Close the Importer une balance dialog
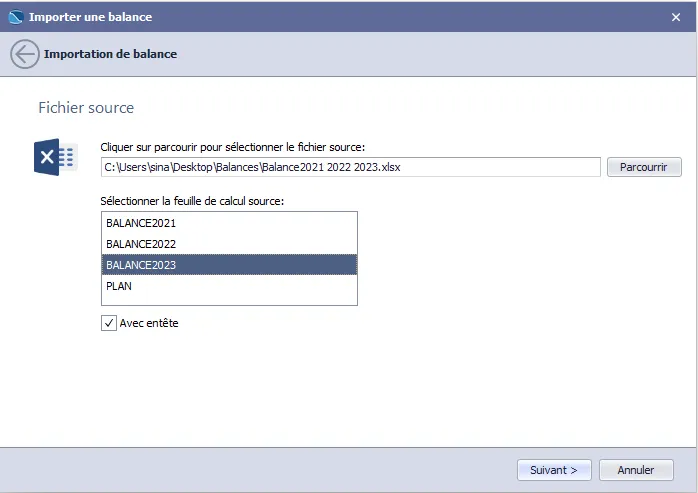This screenshot has width=698, height=493. (x=676, y=17)
